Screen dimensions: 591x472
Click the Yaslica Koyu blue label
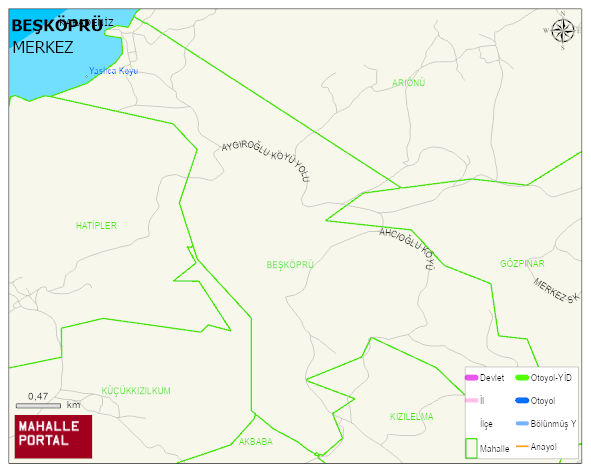(113, 71)
